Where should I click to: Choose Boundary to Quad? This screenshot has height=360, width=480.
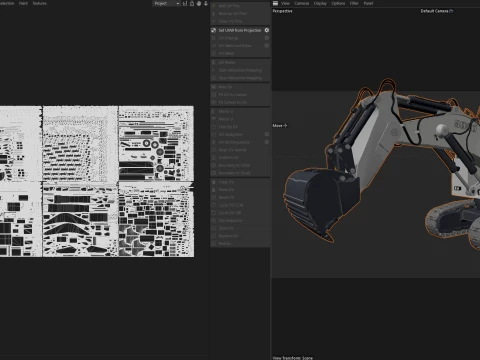pos(240,173)
